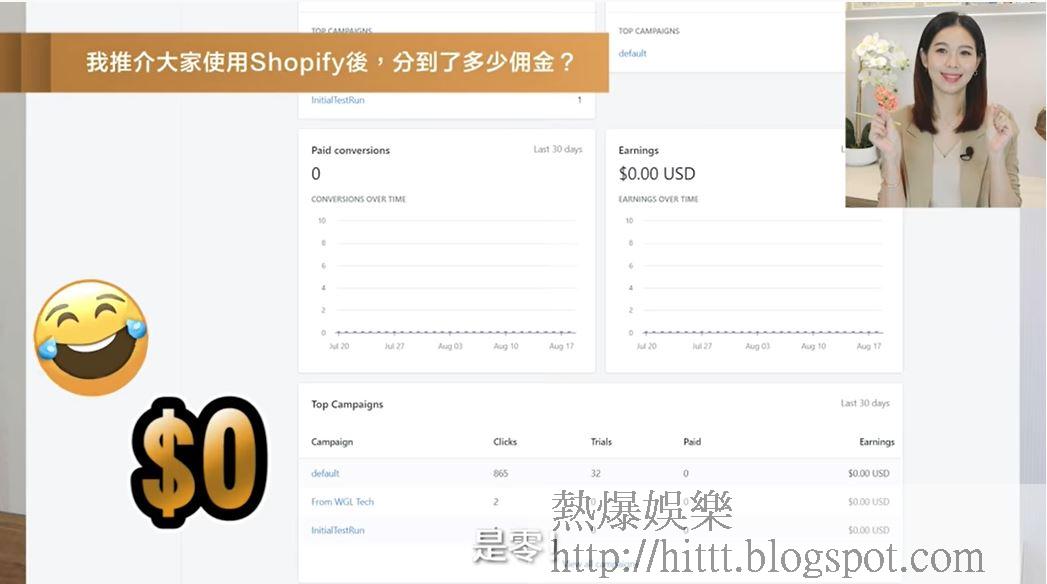Click the 'Top Campaigns' table heading
This screenshot has width=1047, height=584.
[347, 404]
